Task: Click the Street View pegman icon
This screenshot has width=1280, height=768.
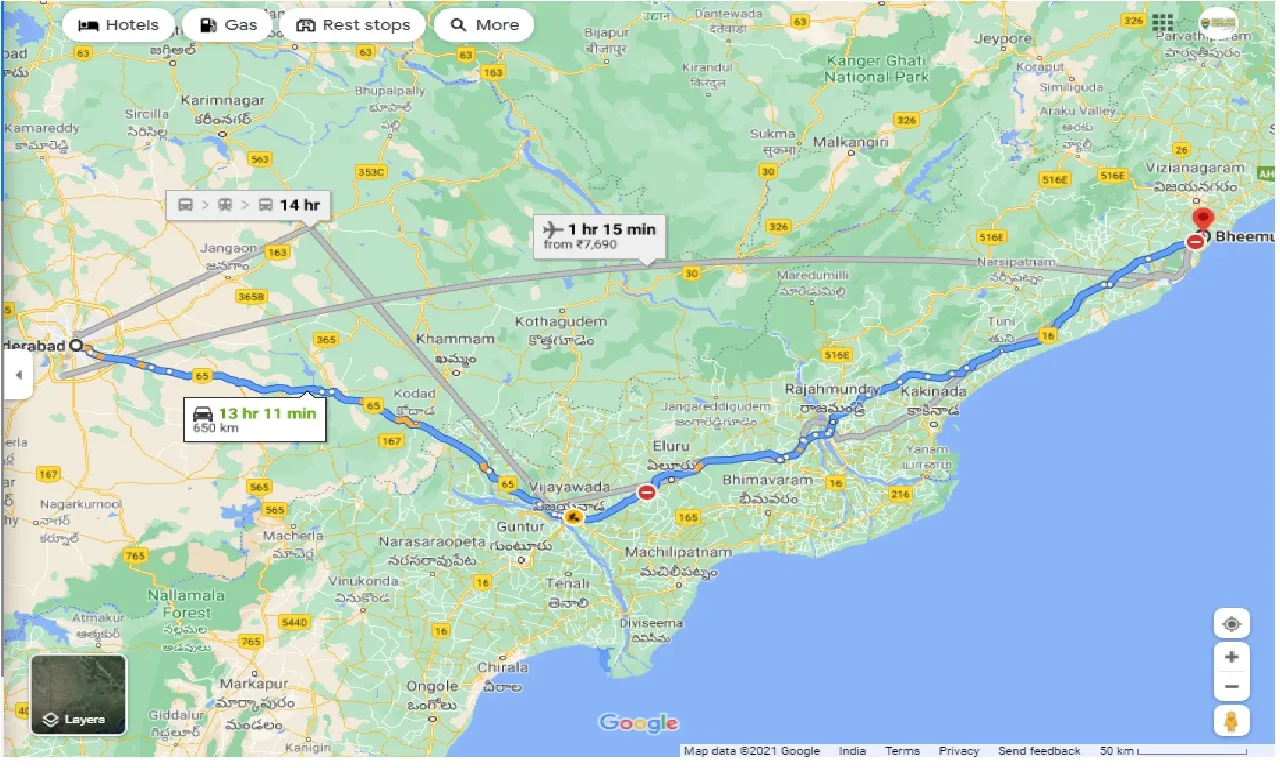Action: [1231, 721]
